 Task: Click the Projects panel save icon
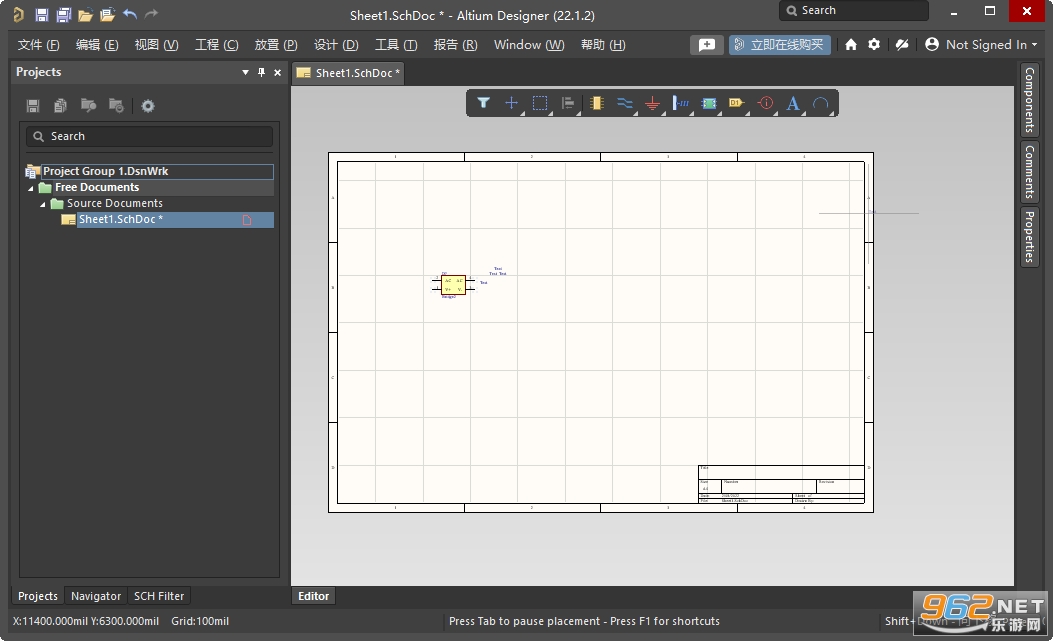pos(32,105)
